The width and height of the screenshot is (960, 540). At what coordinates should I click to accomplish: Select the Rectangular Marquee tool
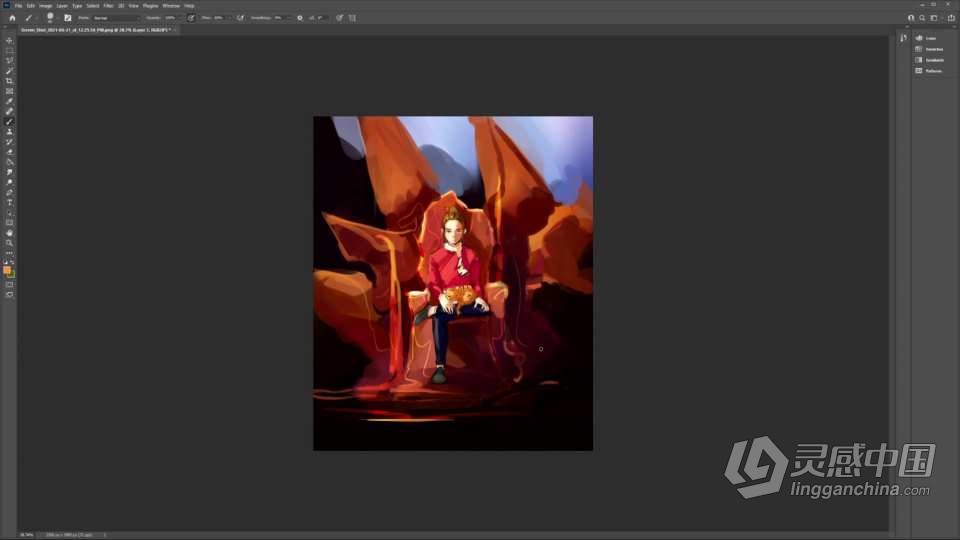coord(9,51)
